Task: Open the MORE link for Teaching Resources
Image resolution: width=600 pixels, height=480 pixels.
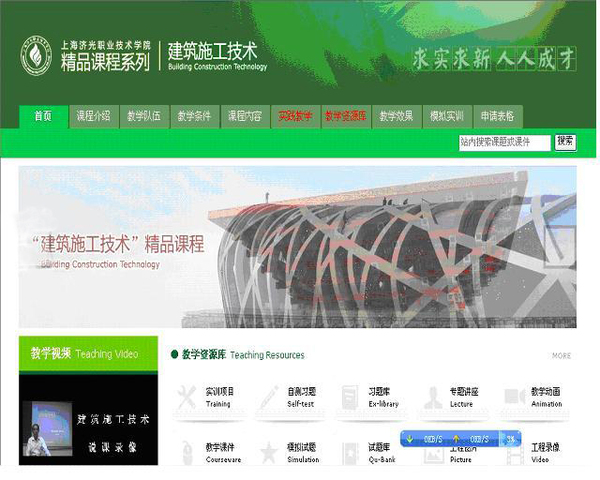Action: point(561,356)
